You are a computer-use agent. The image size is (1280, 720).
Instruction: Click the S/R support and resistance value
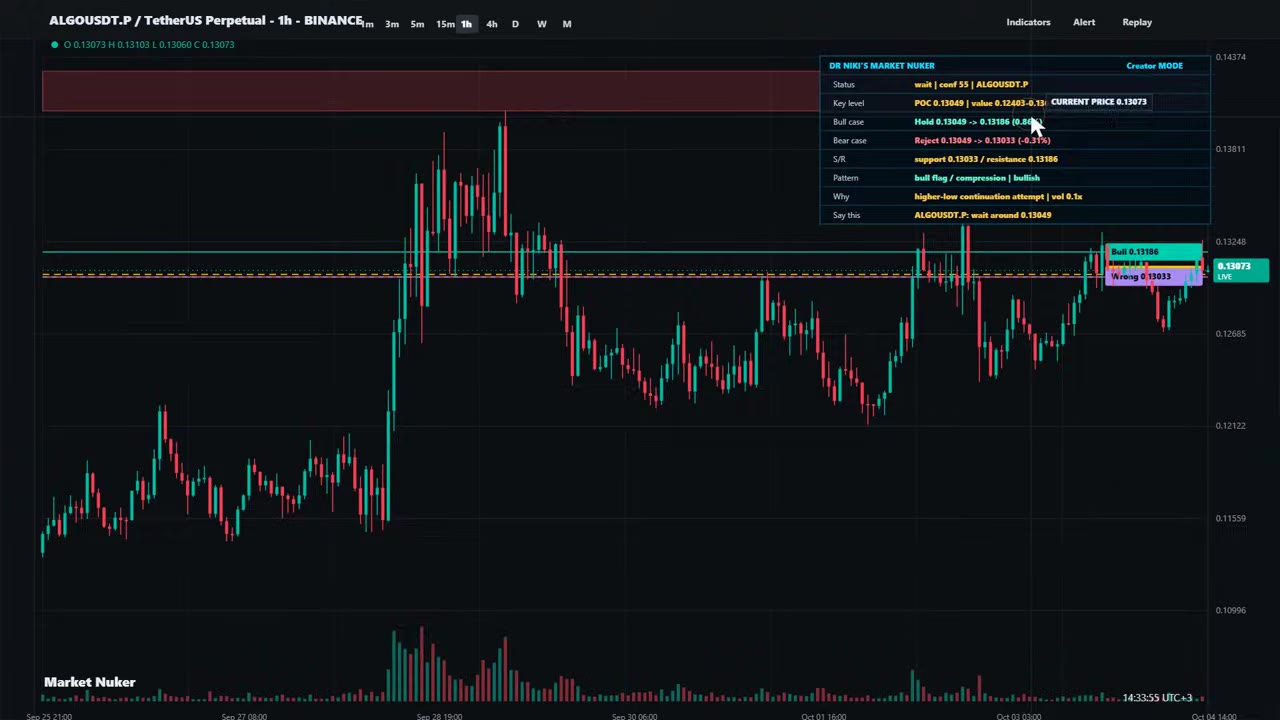[986, 159]
